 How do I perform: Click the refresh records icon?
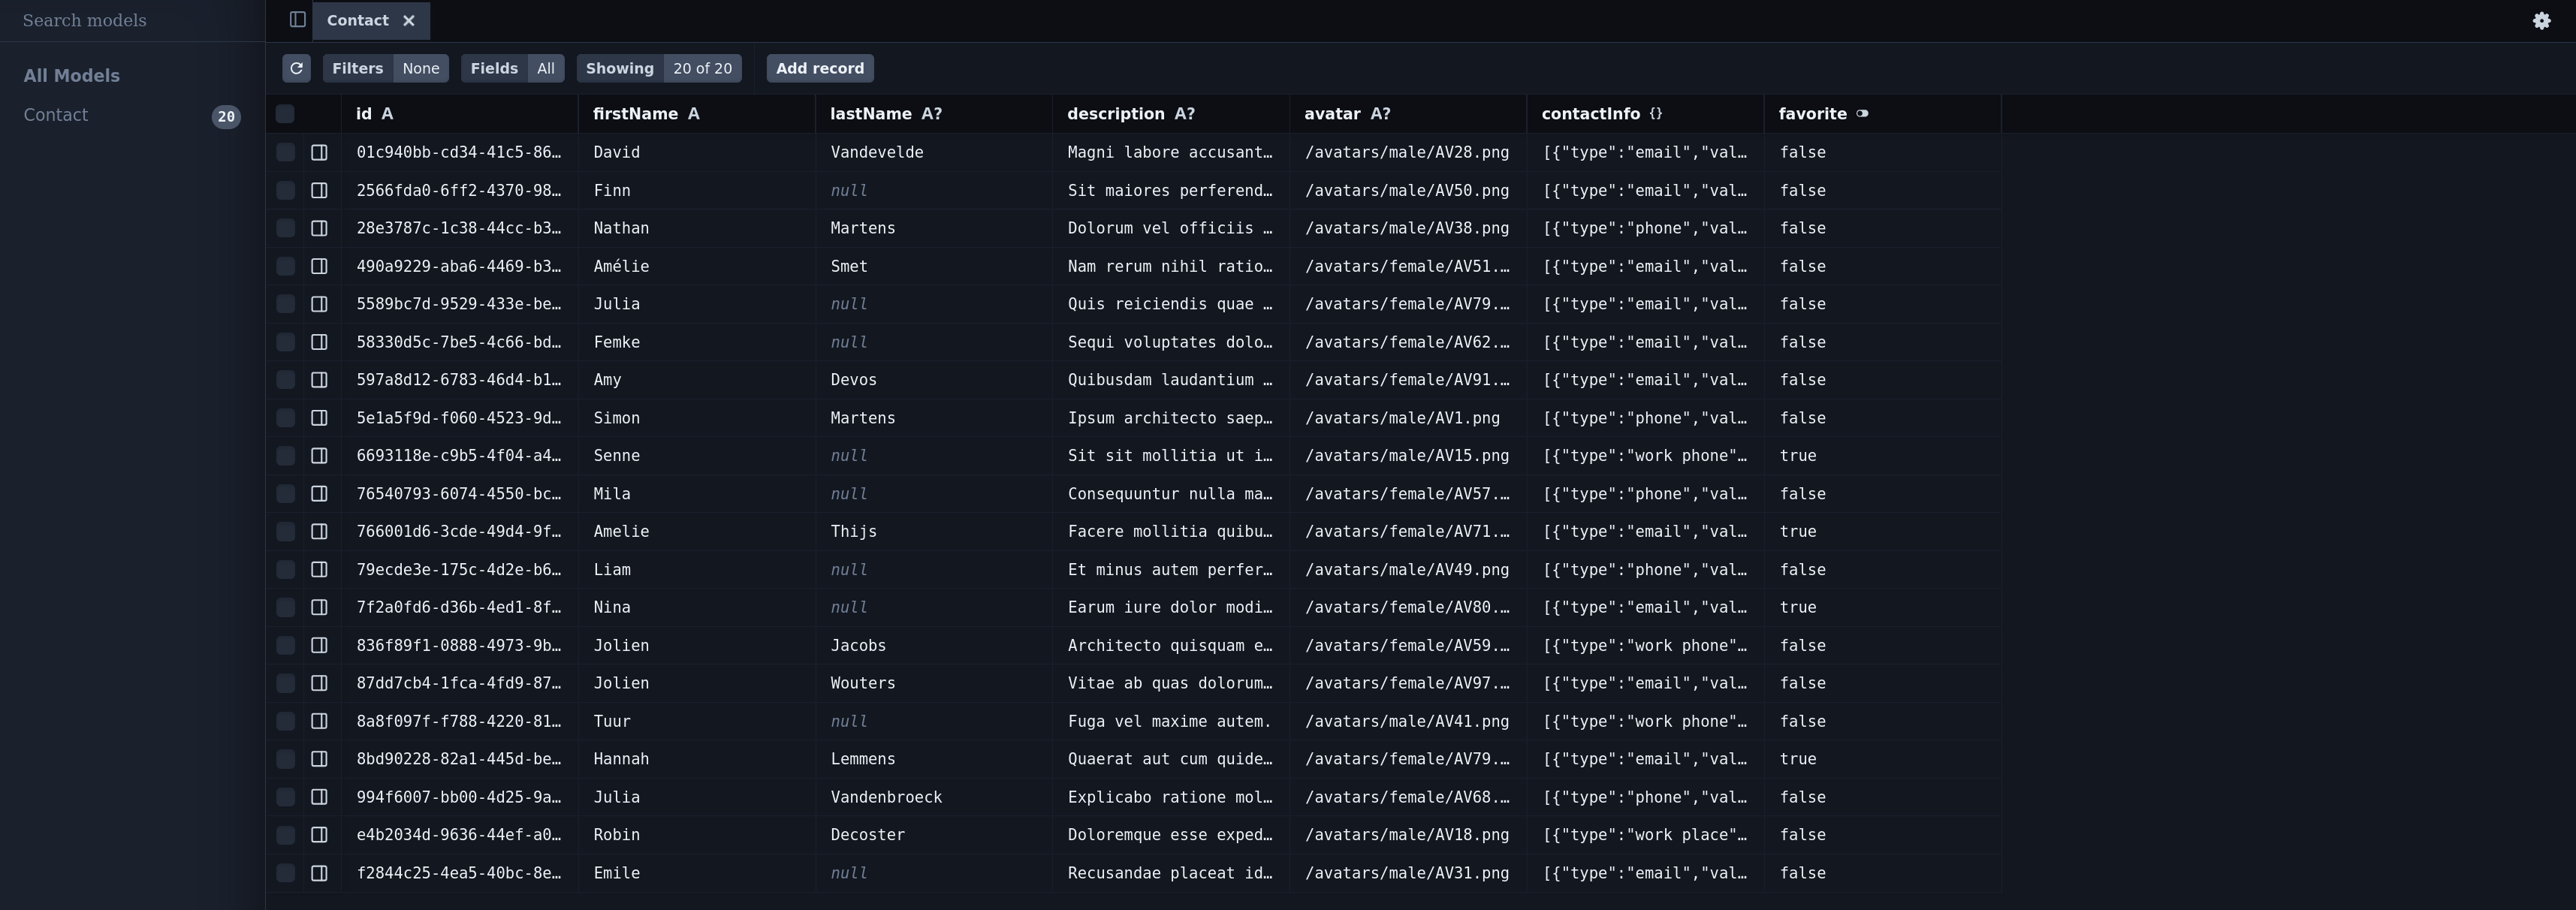click(x=296, y=68)
